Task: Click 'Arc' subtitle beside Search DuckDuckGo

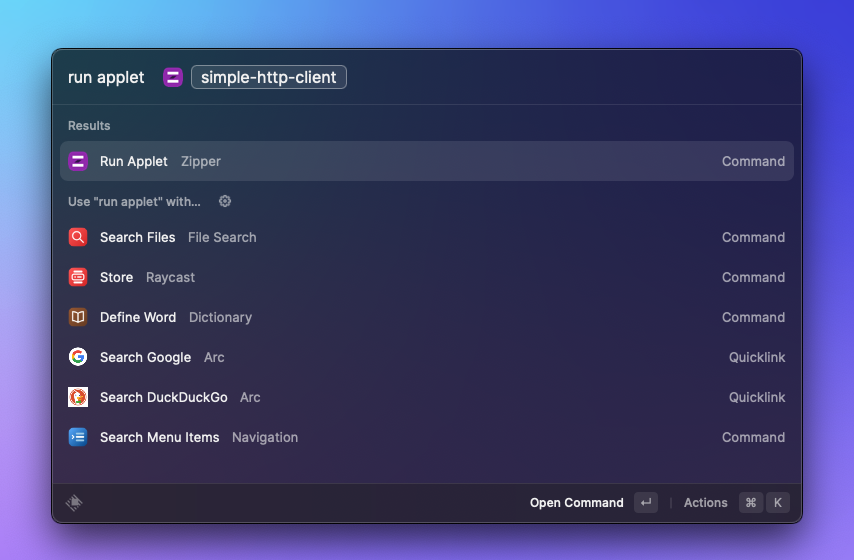Action: point(250,397)
